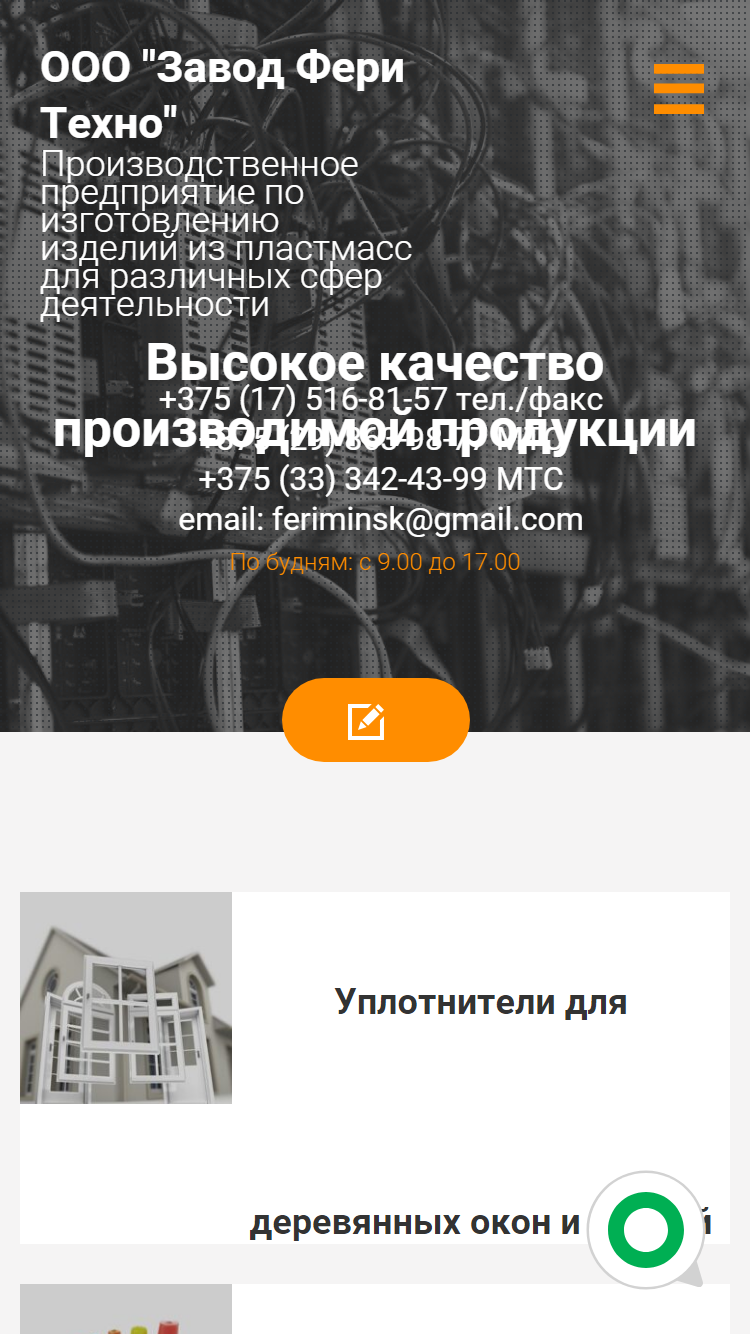Click the Высокое качество hero heading
Screen dimensions: 750x1334
[x=375, y=363]
